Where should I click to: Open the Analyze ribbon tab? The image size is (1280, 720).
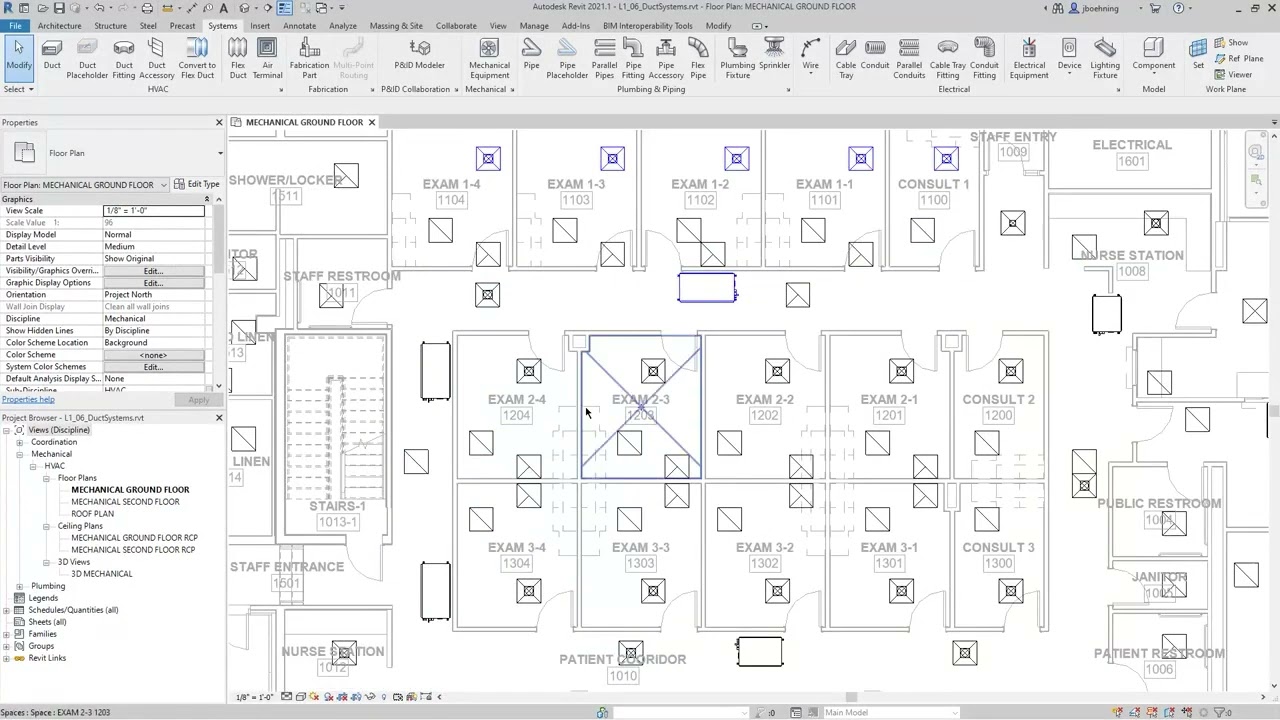(x=342, y=26)
